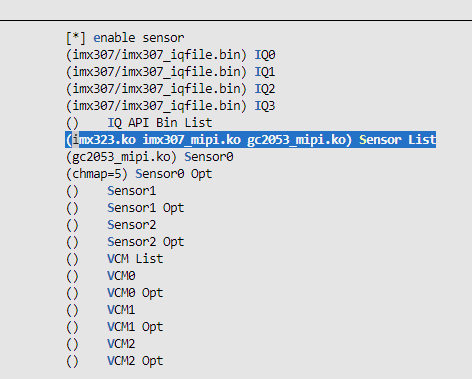This screenshot has width=472, height=379.
Task: Select the Sensor1 Opt entry
Action: 125,208
